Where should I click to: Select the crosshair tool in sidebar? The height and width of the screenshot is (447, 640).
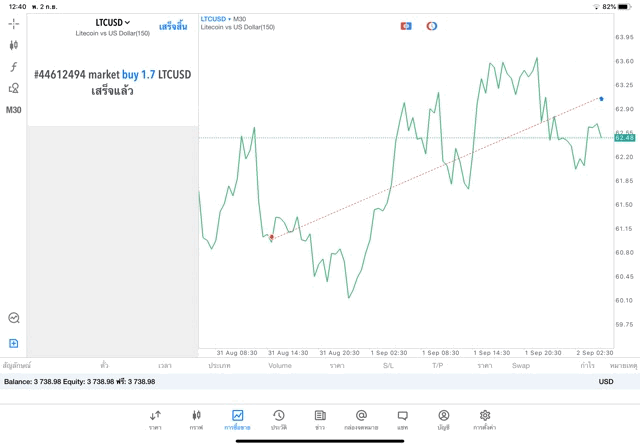coord(14,22)
